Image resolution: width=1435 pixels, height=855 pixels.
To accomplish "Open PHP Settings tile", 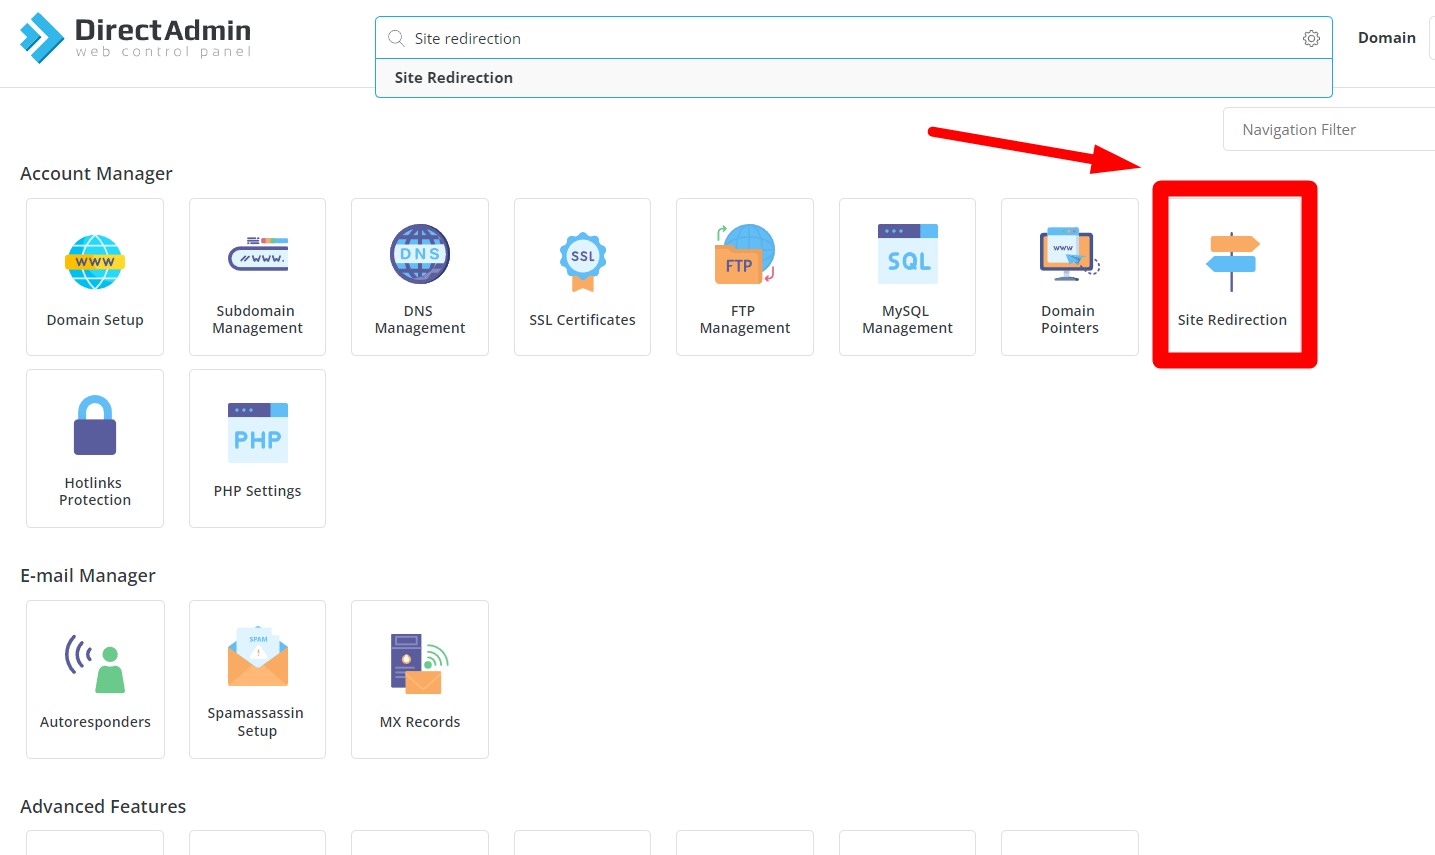I will point(257,448).
